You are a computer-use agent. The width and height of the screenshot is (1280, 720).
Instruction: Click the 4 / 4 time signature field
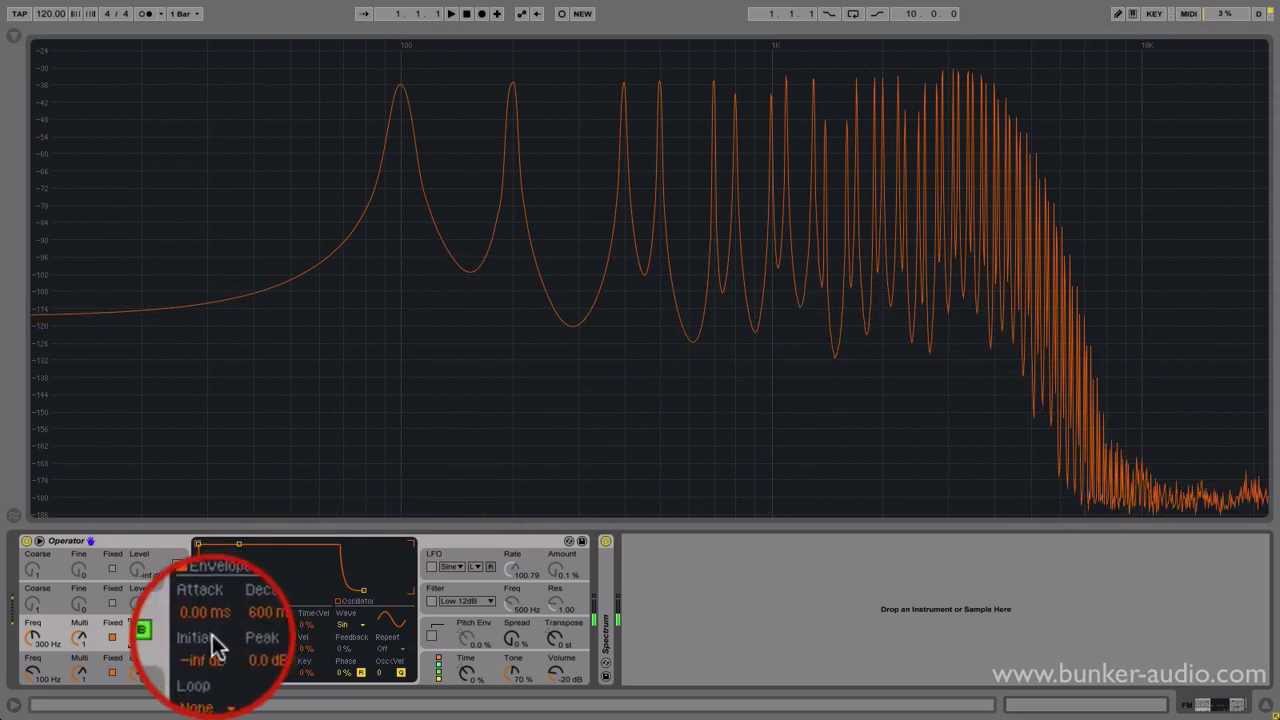[x=116, y=14]
